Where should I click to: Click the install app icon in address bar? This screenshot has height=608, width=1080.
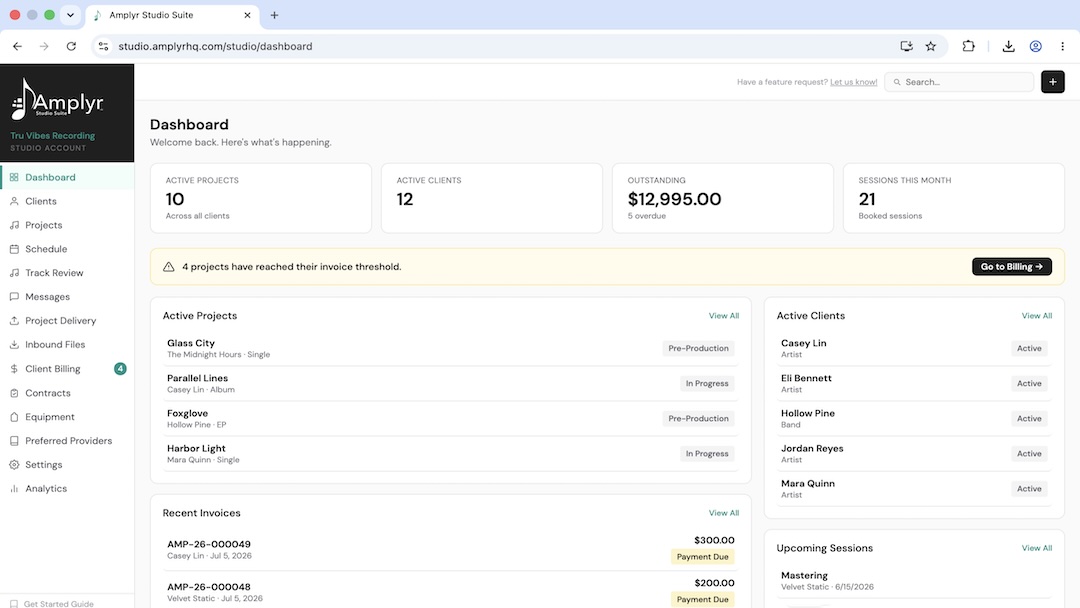(906, 46)
